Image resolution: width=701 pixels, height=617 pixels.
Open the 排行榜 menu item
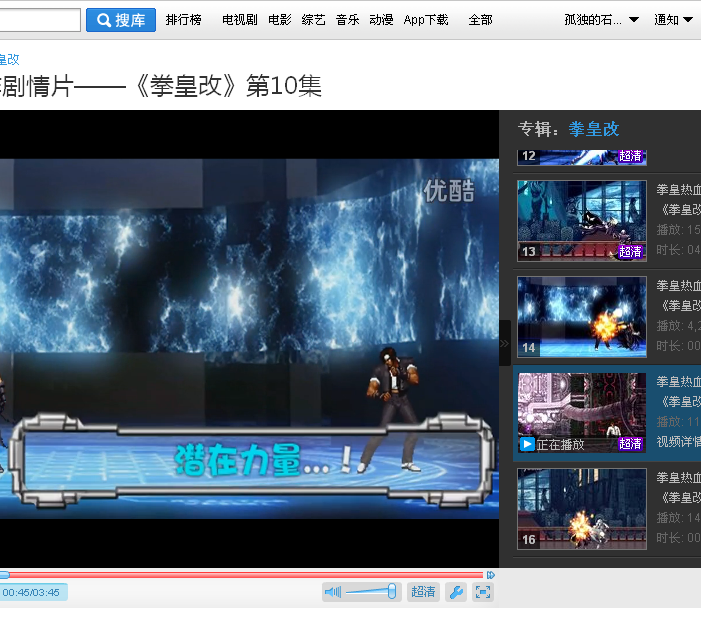[183, 20]
